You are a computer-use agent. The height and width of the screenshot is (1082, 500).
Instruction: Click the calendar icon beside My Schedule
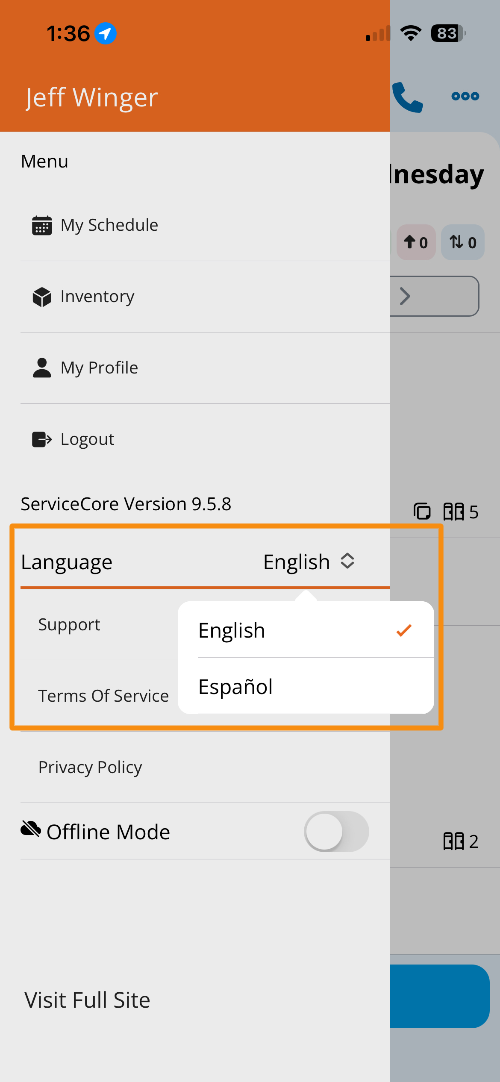click(x=42, y=226)
